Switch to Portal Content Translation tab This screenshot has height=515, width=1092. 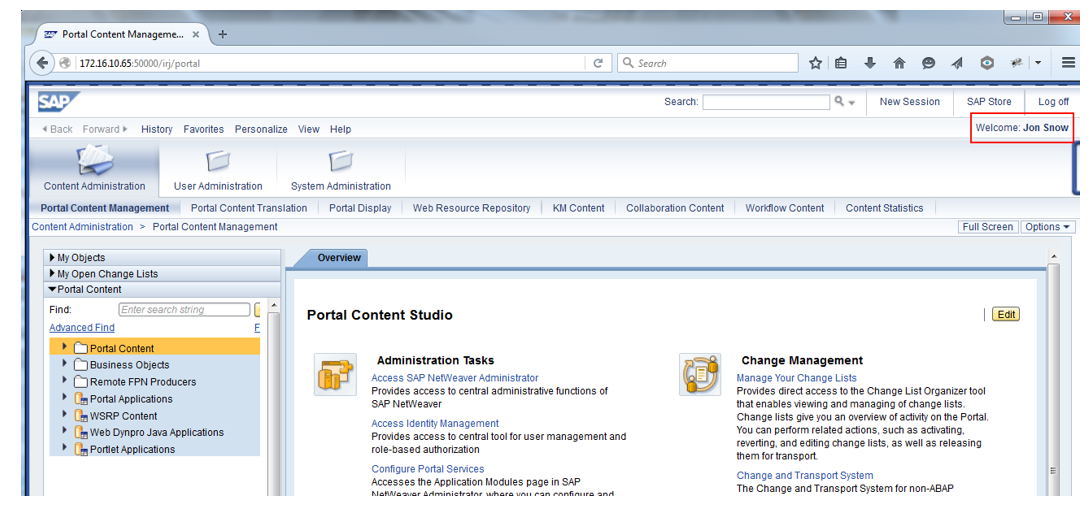point(249,208)
